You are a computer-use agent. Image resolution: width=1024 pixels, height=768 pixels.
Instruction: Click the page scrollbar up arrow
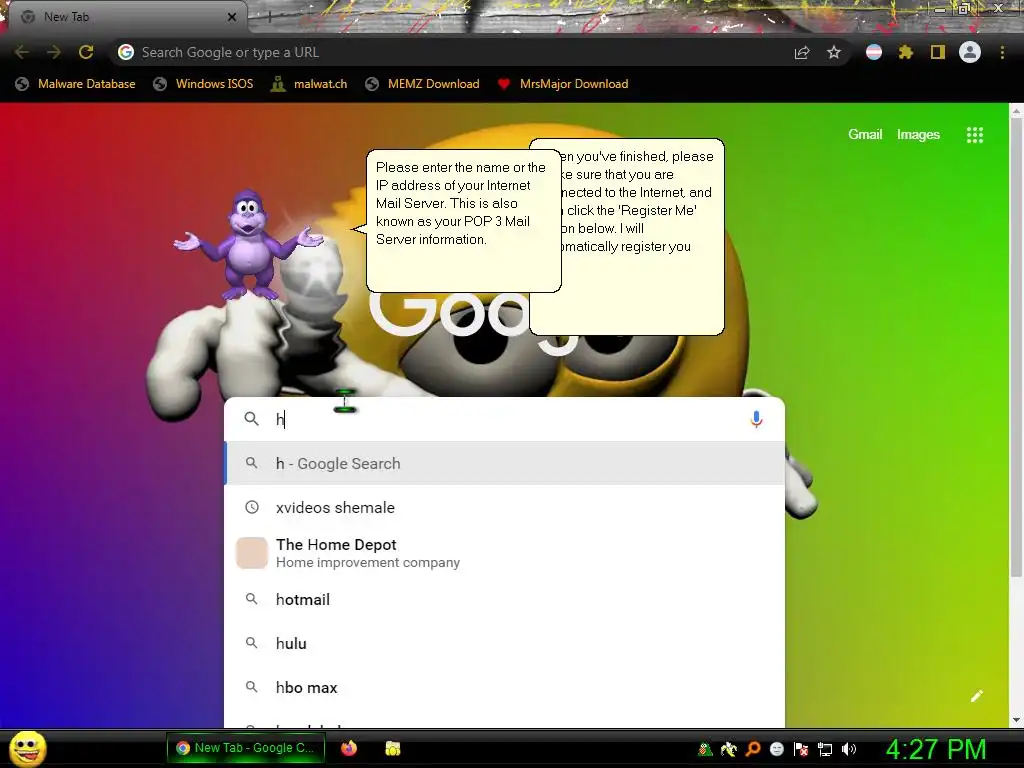[x=1016, y=111]
